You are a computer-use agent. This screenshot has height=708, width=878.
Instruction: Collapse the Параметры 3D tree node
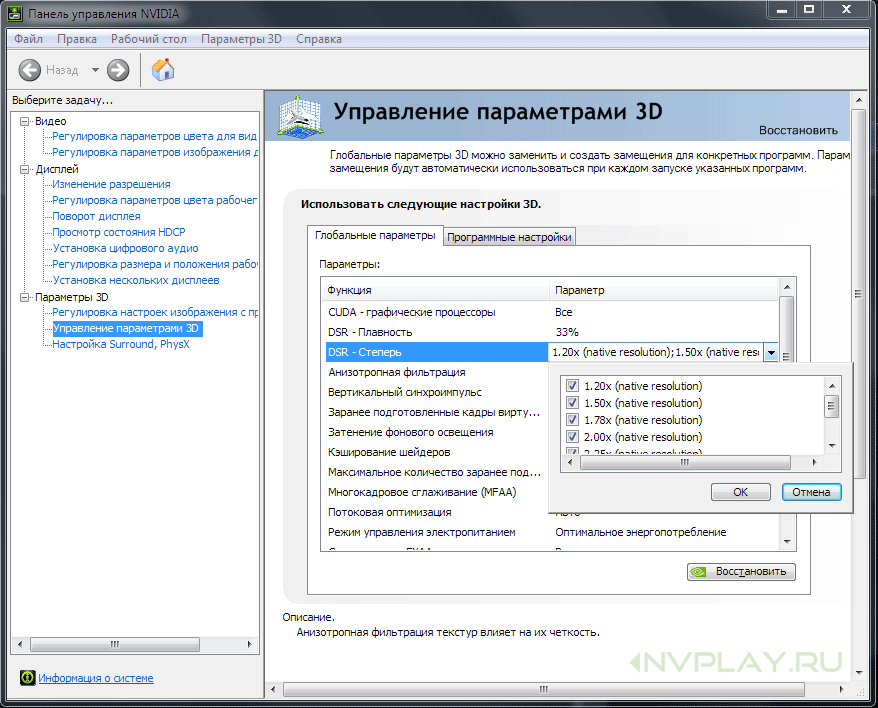tap(24, 297)
